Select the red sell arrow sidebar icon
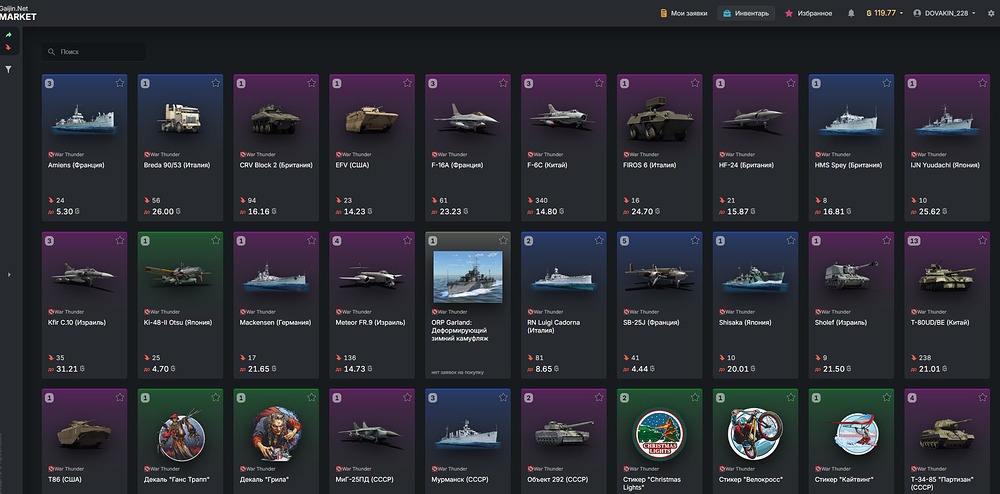Image resolution: width=1000 pixels, height=494 pixels. 8,47
